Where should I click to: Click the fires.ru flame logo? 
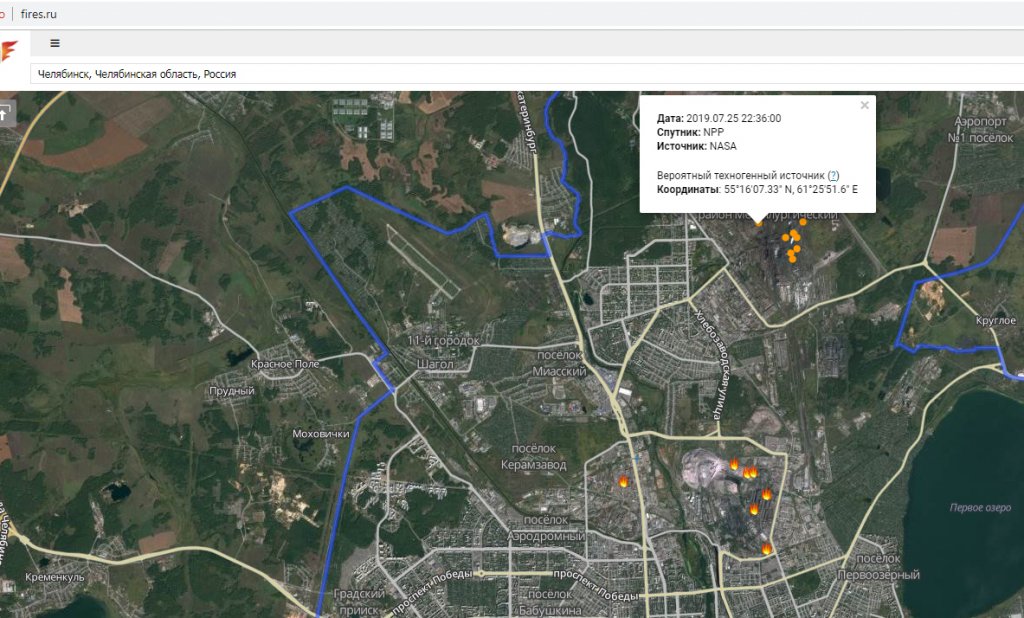point(8,50)
